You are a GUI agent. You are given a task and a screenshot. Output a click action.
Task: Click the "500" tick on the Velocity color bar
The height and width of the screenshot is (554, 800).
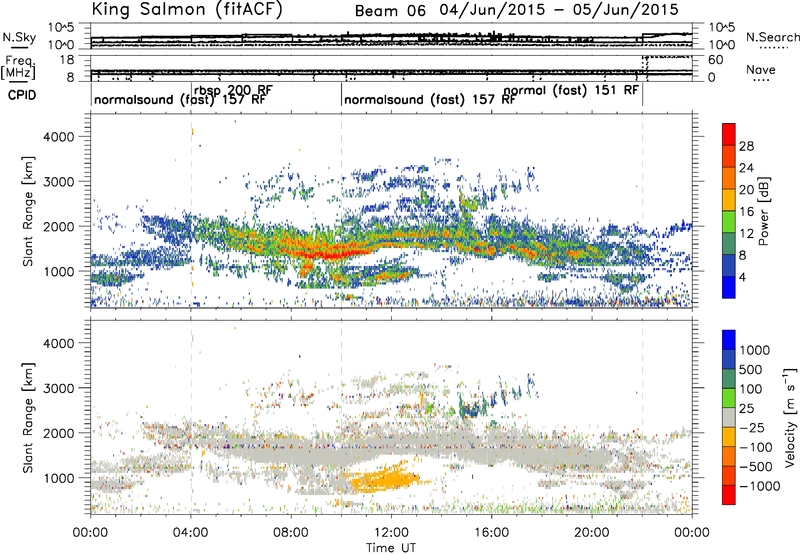751,369
